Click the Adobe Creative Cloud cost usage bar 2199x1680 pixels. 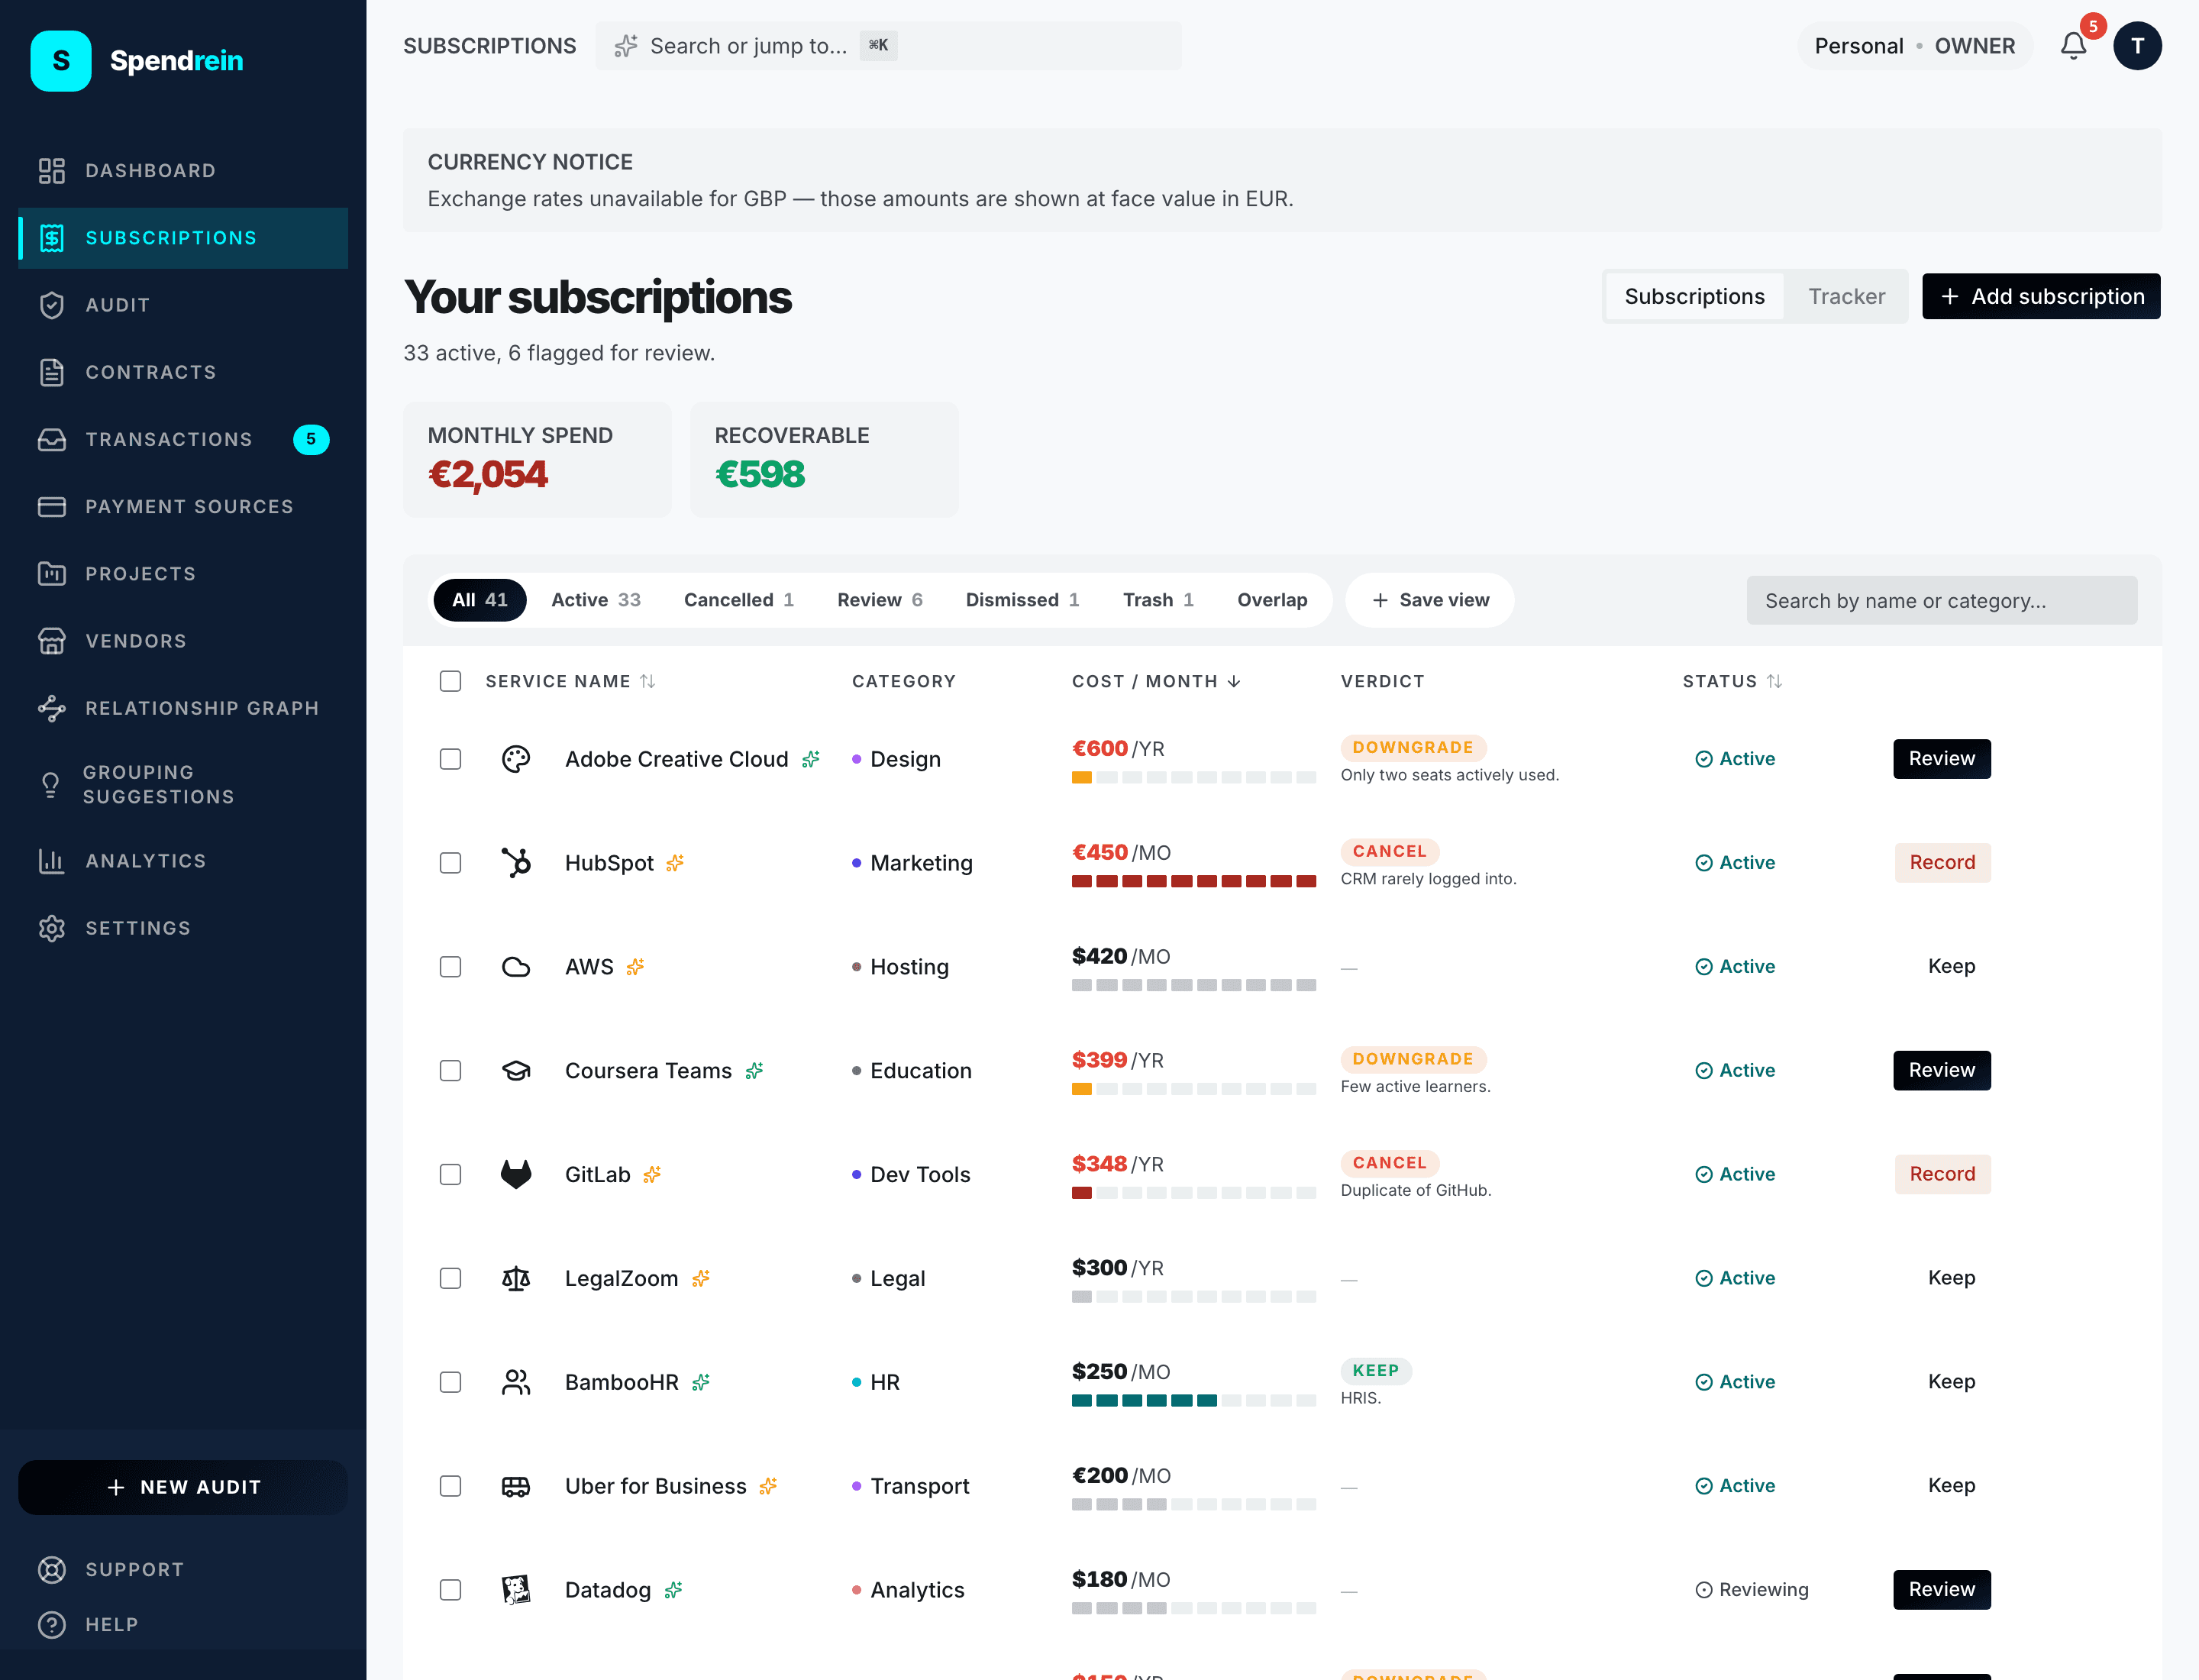[1193, 778]
